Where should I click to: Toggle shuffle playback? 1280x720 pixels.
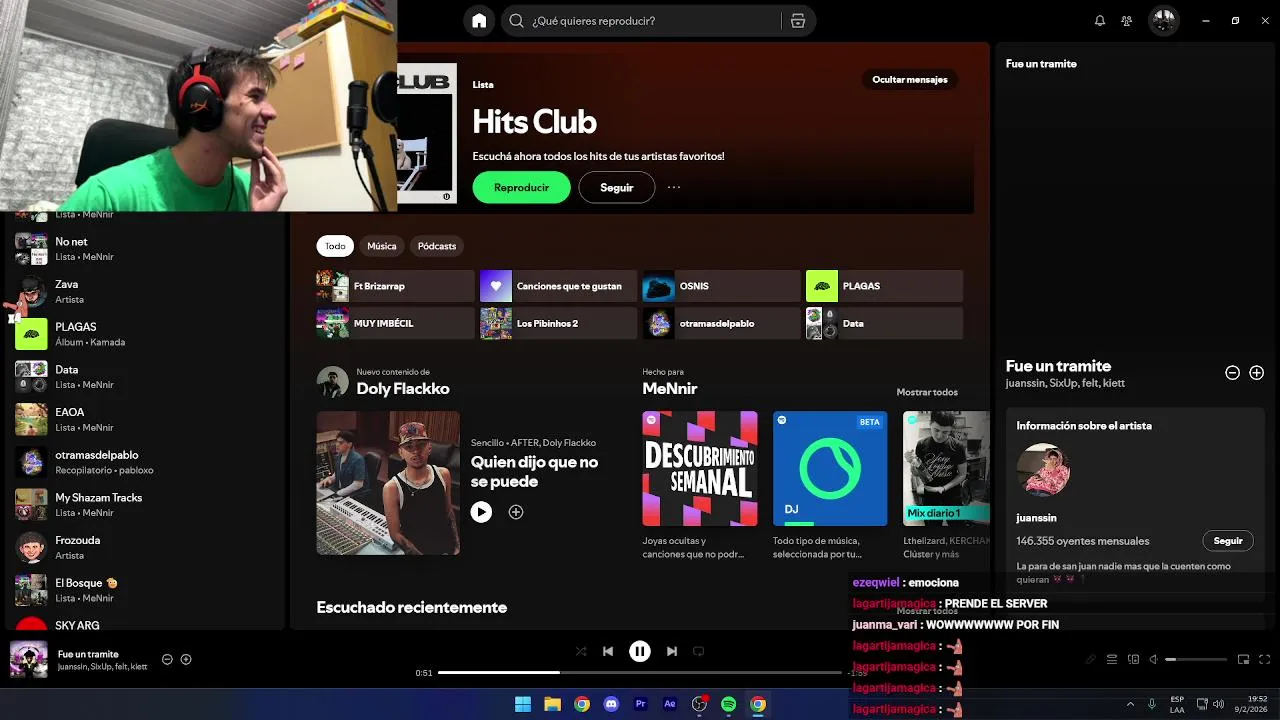point(581,651)
